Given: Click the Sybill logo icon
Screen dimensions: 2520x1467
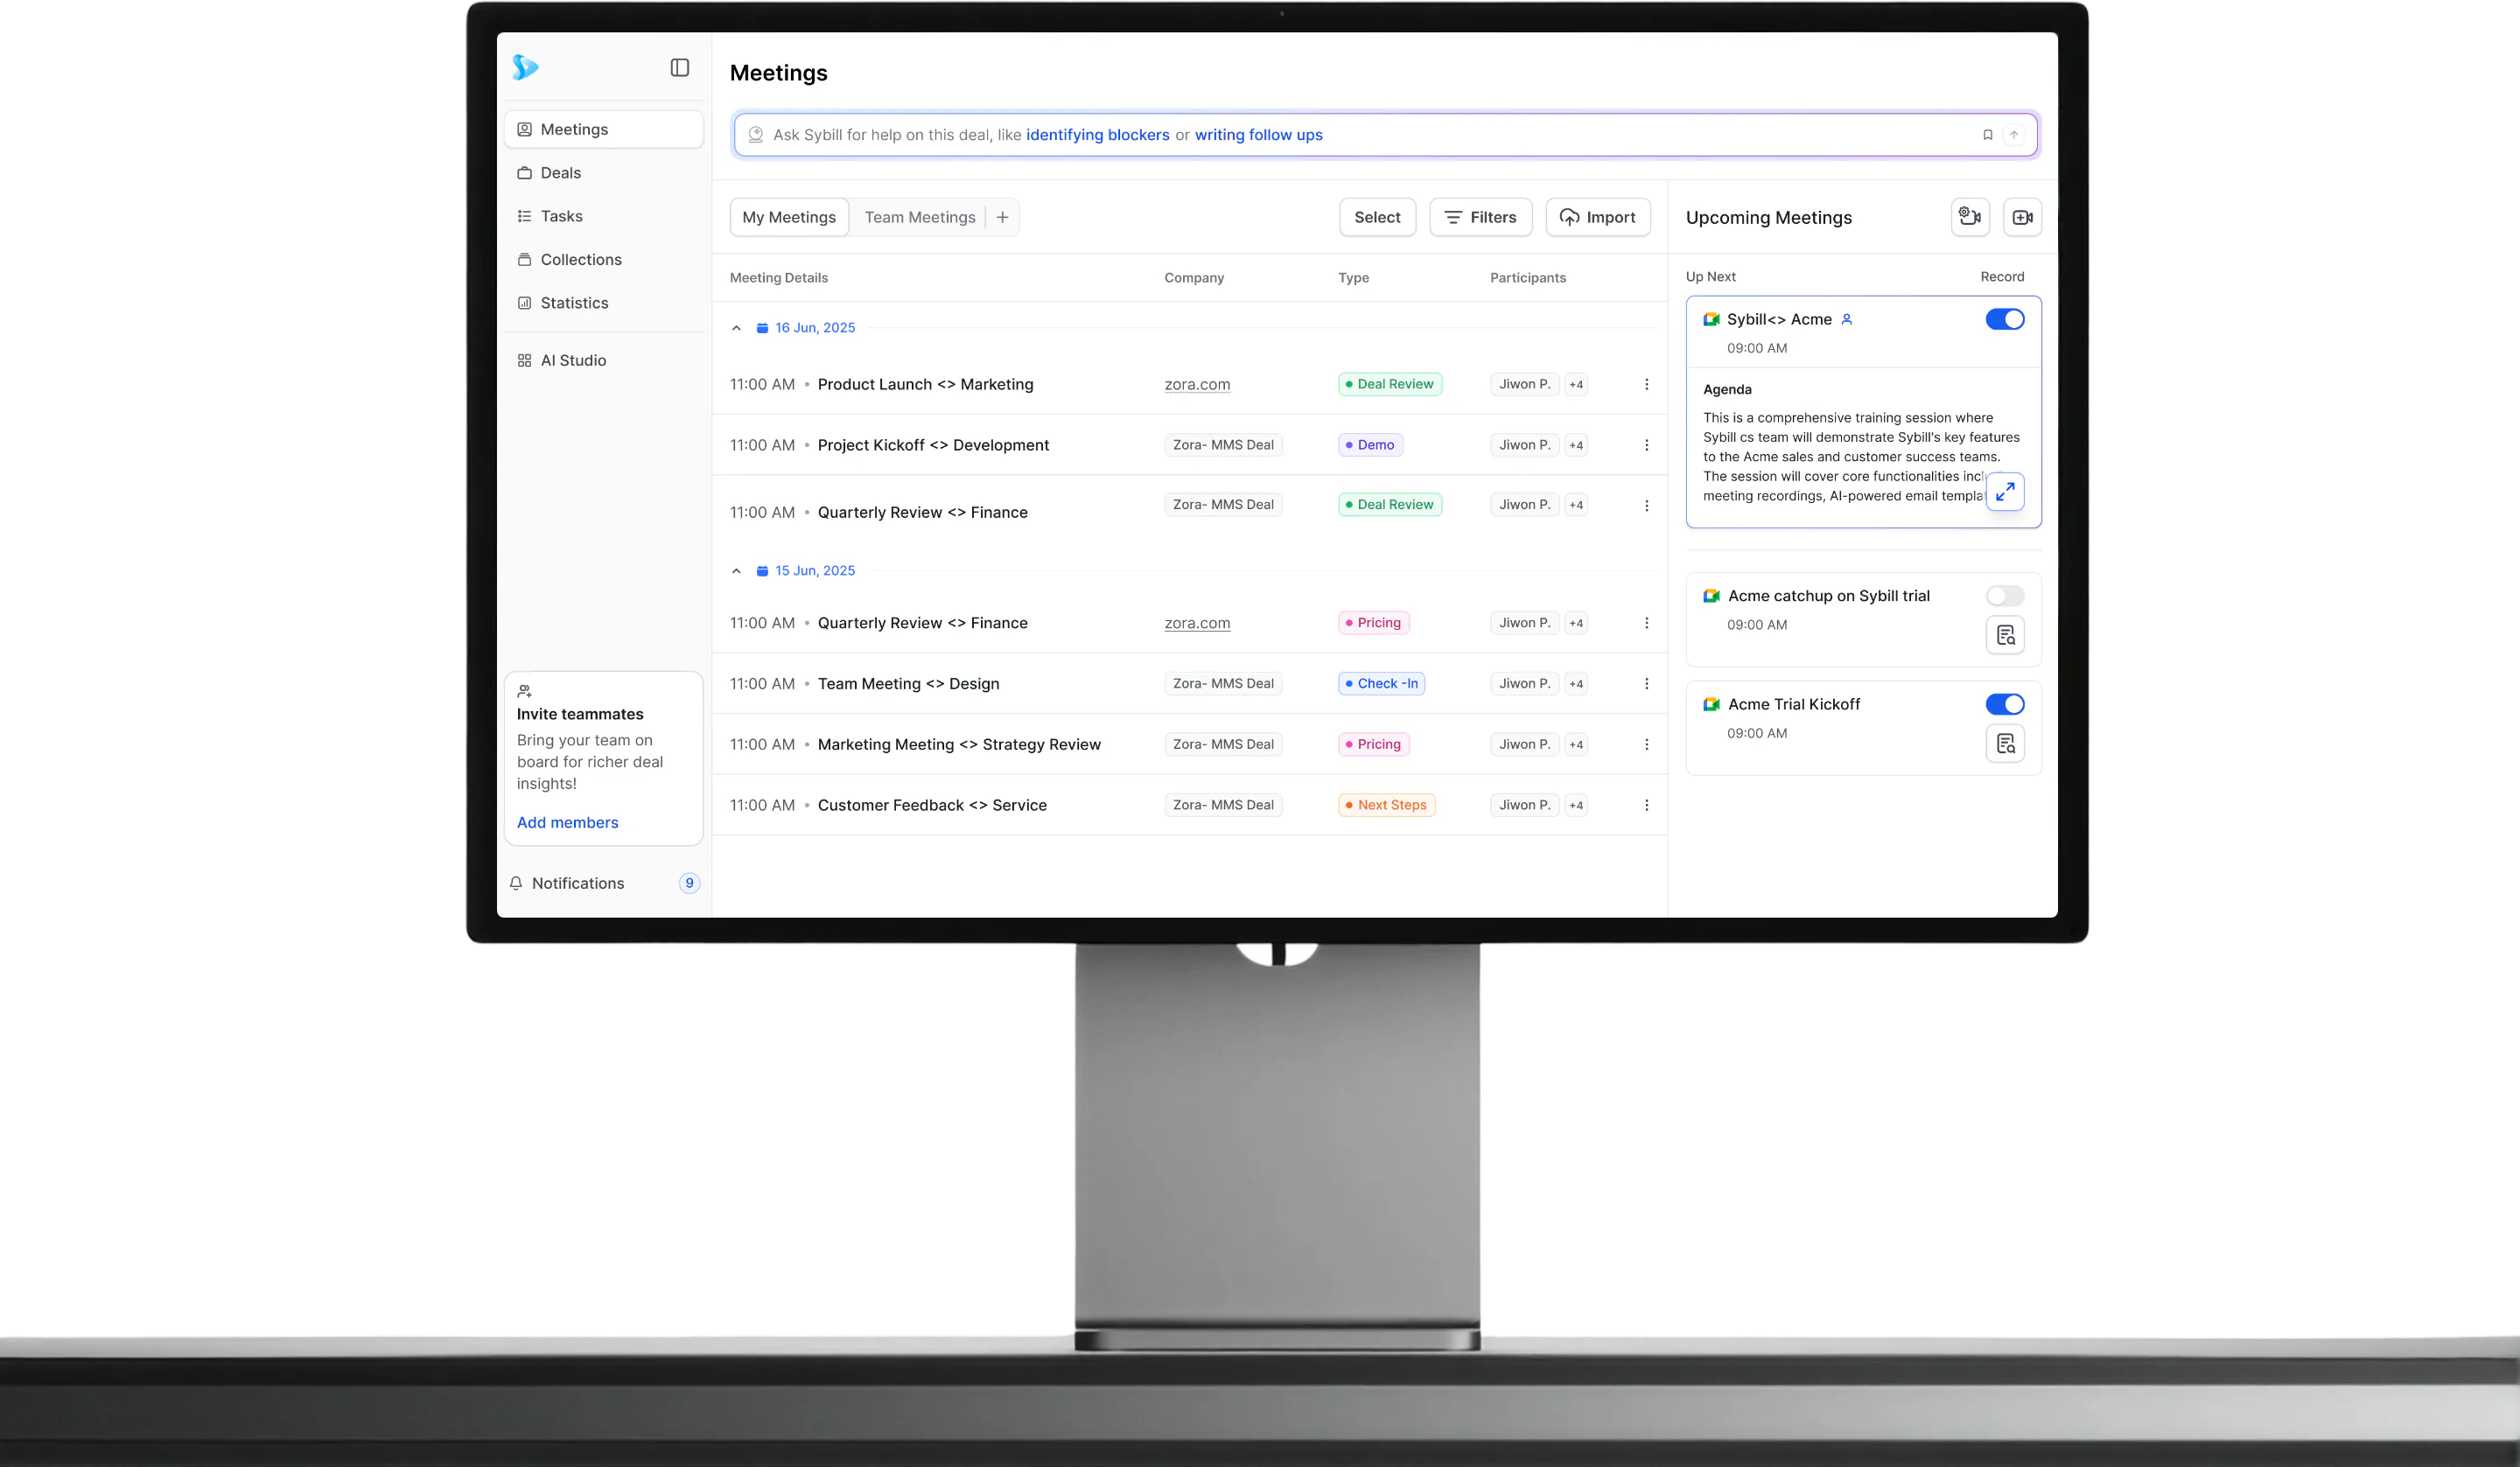Looking at the screenshot, I should click(525, 67).
